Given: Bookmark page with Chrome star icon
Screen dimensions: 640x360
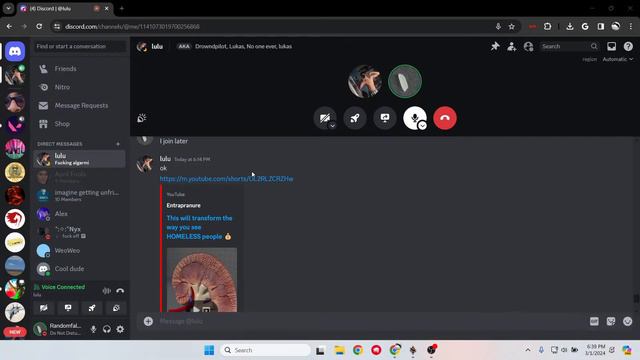Looking at the screenshot, I should pyautogui.click(x=511, y=27).
